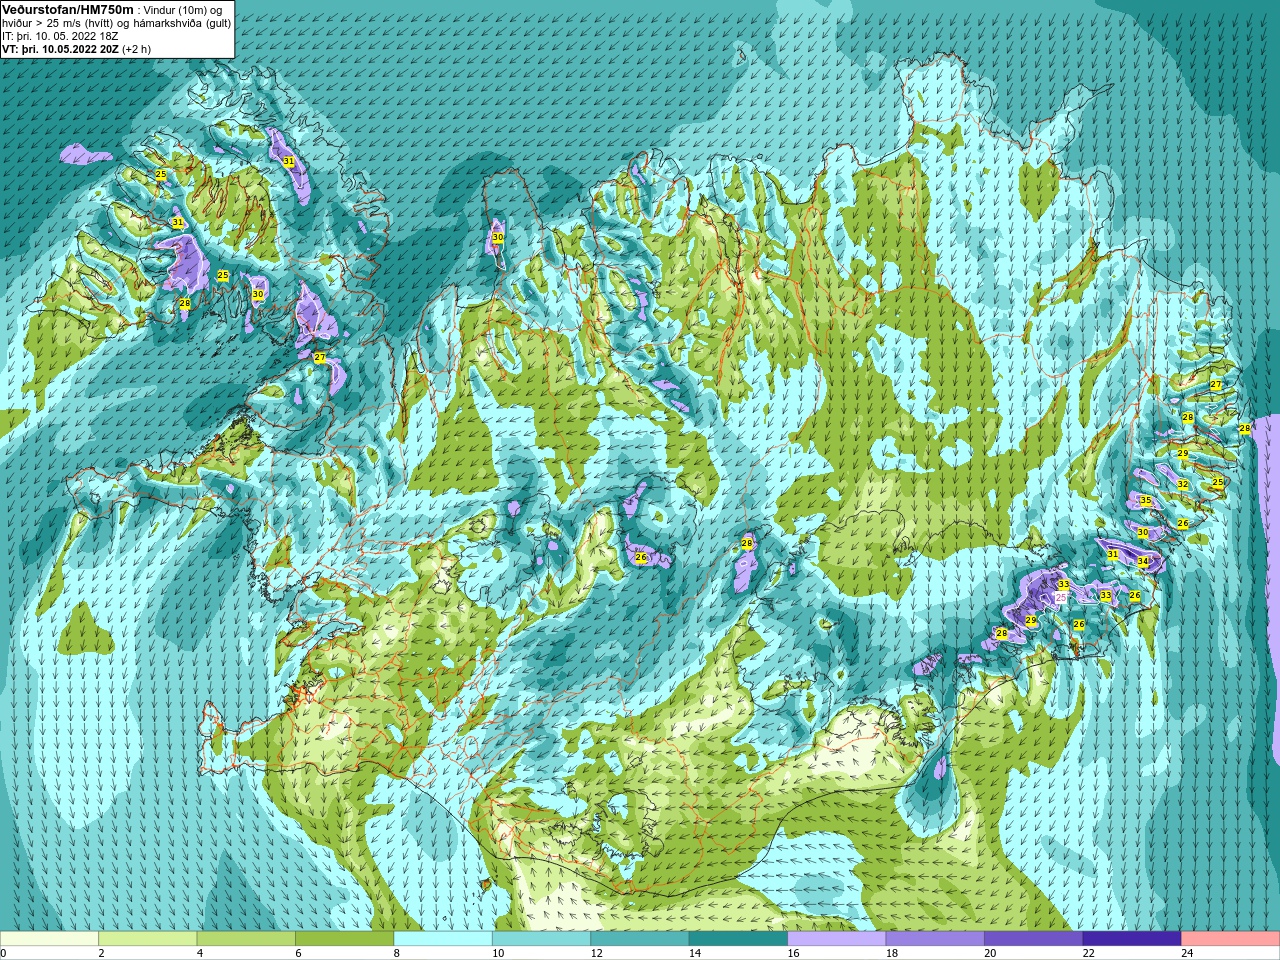Image resolution: width=1280 pixels, height=960 pixels.
Task: Click legend scale number 14
Action: (694, 954)
